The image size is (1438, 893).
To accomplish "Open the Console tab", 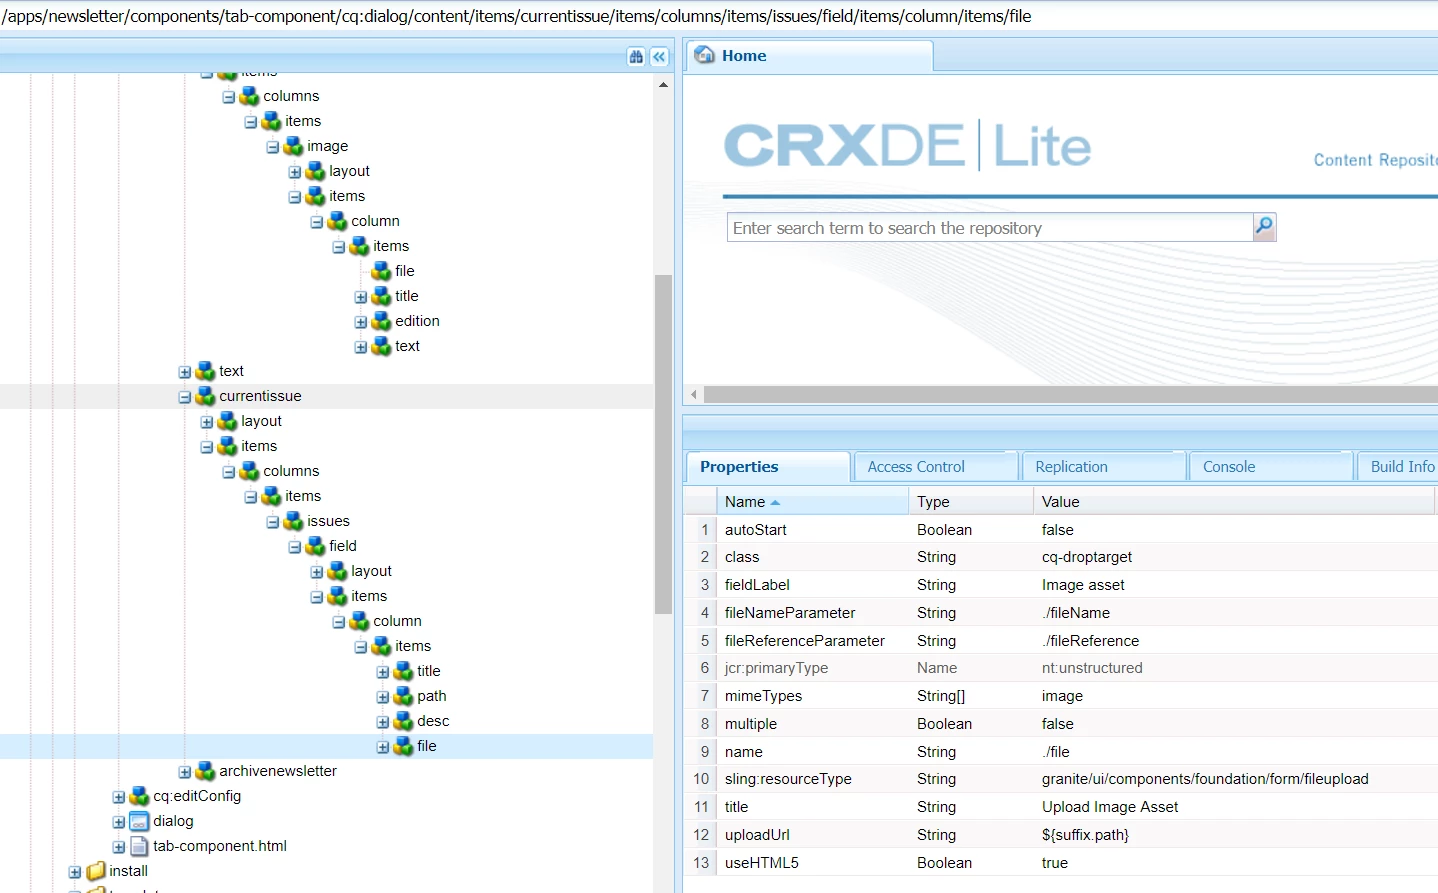I will point(1272,466).
